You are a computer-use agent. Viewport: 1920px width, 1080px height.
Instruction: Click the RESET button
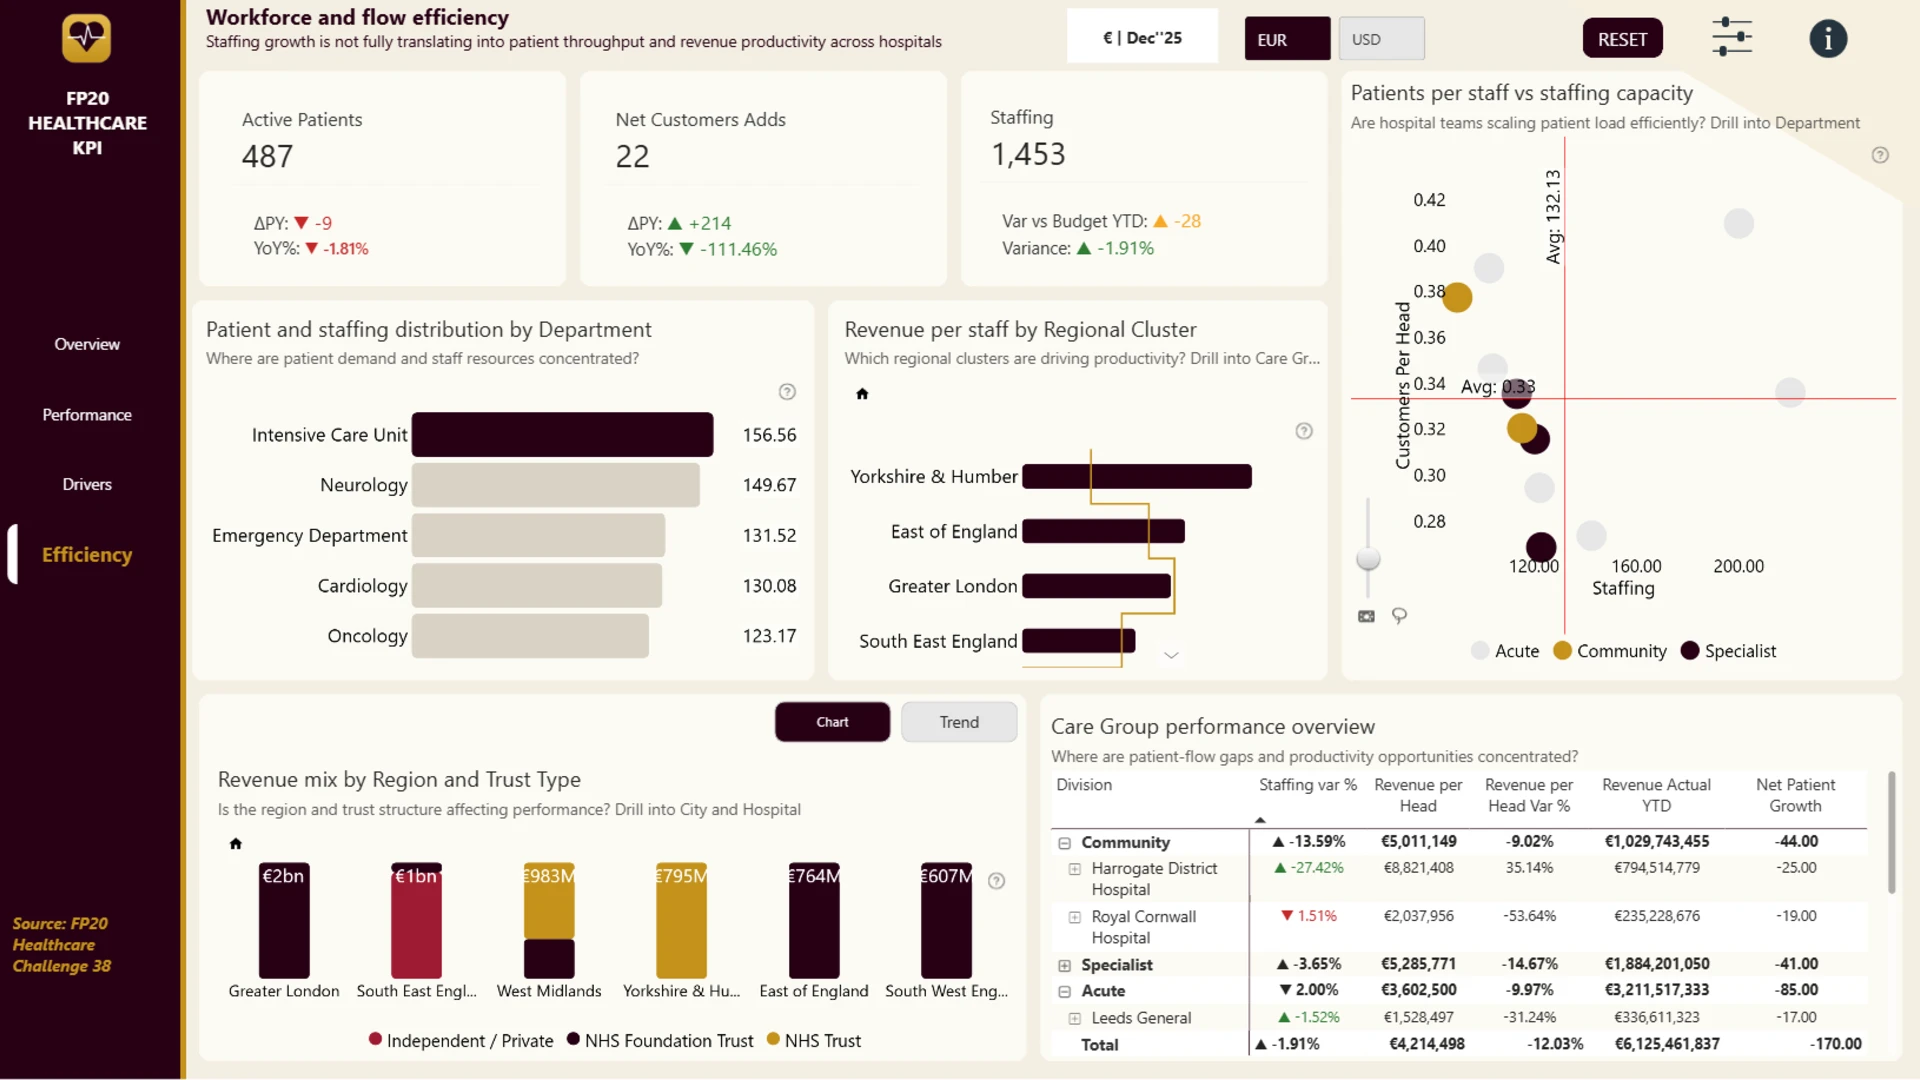1622,39
